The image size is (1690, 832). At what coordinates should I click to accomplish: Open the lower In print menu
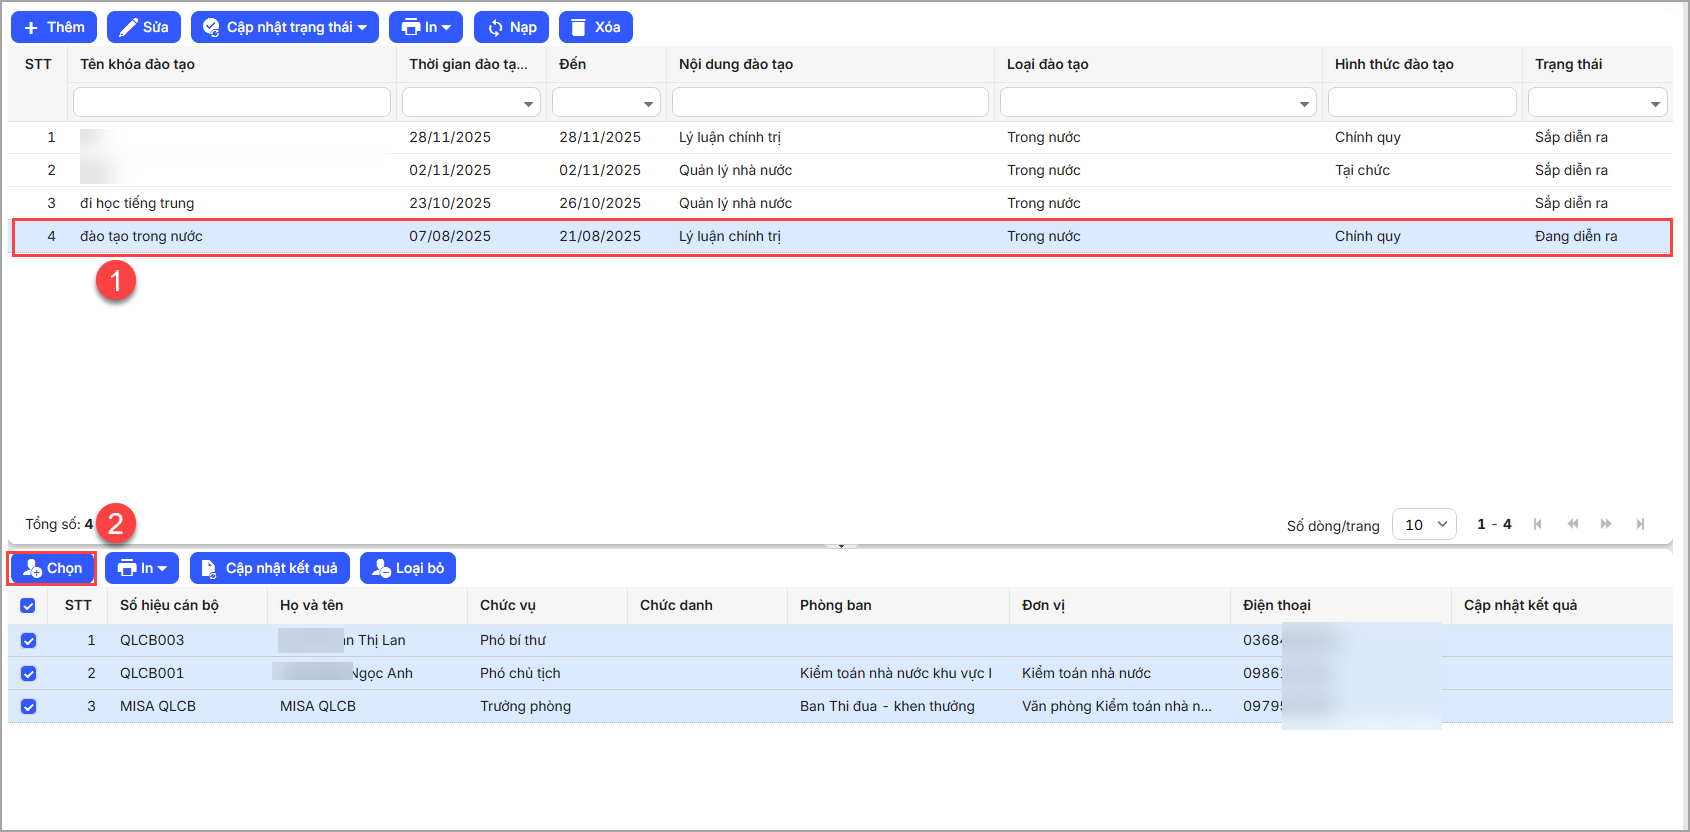coord(141,568)
